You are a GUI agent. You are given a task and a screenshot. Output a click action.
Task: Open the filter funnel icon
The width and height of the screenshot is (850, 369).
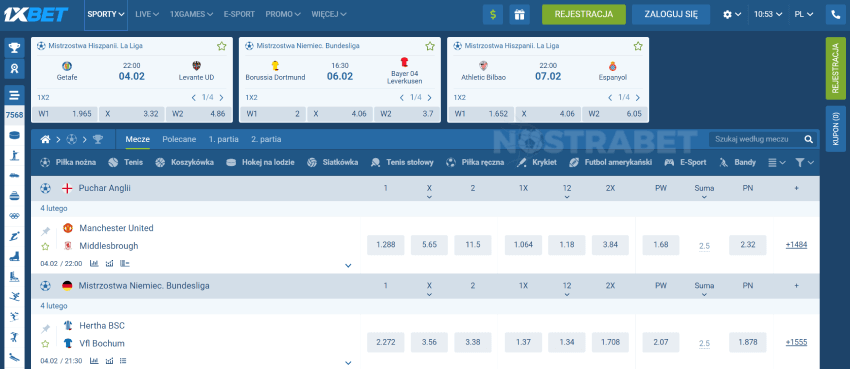tap(804, 162)
